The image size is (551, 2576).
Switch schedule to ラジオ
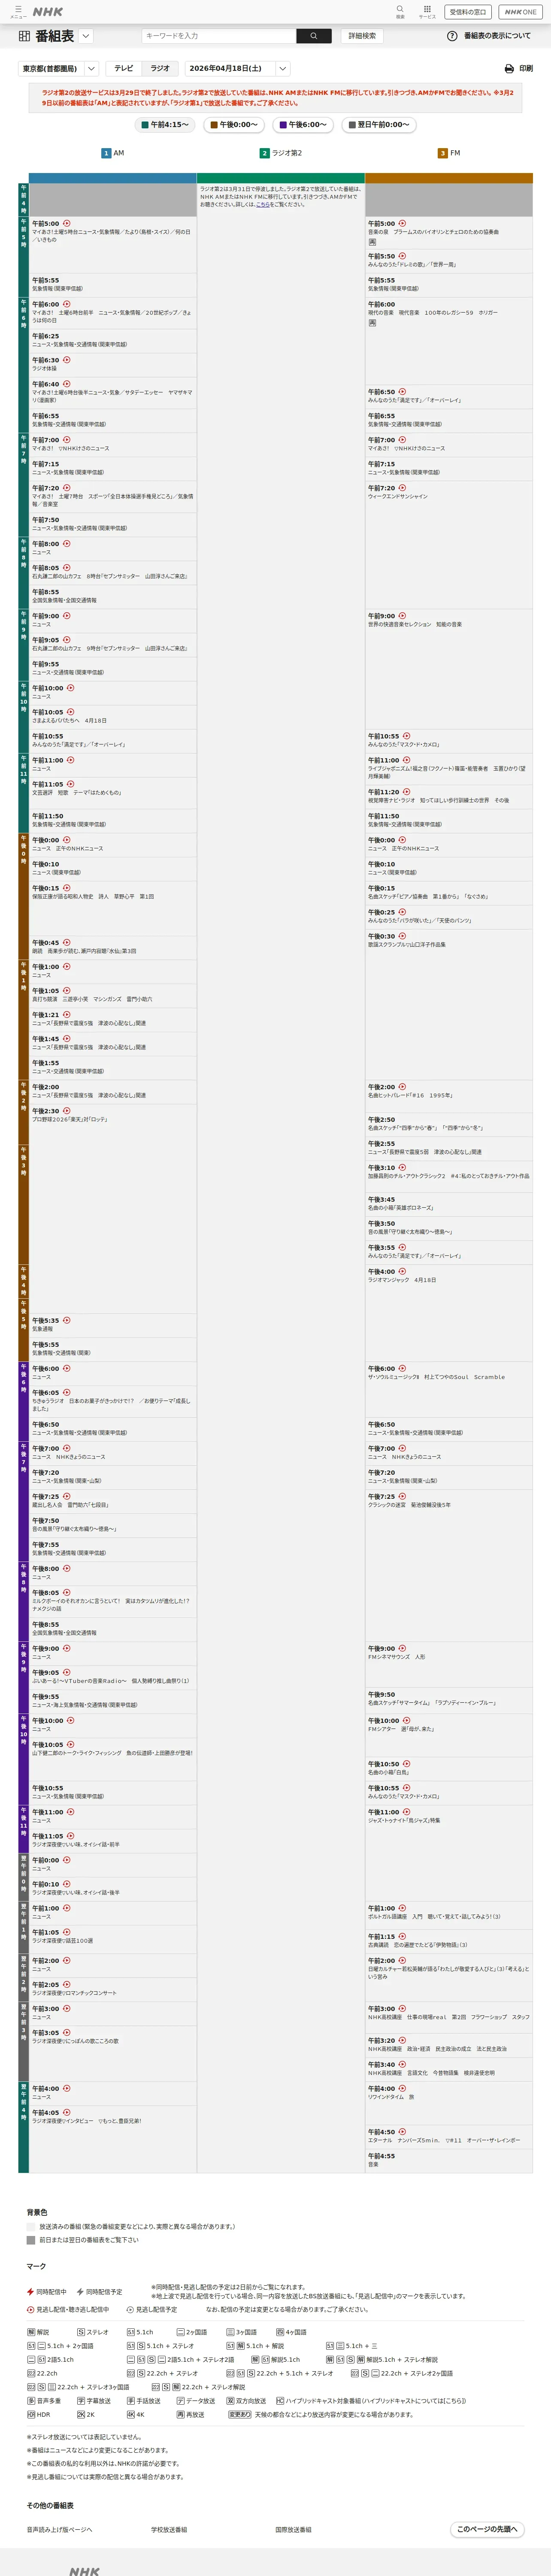click(x=160, y=69)
